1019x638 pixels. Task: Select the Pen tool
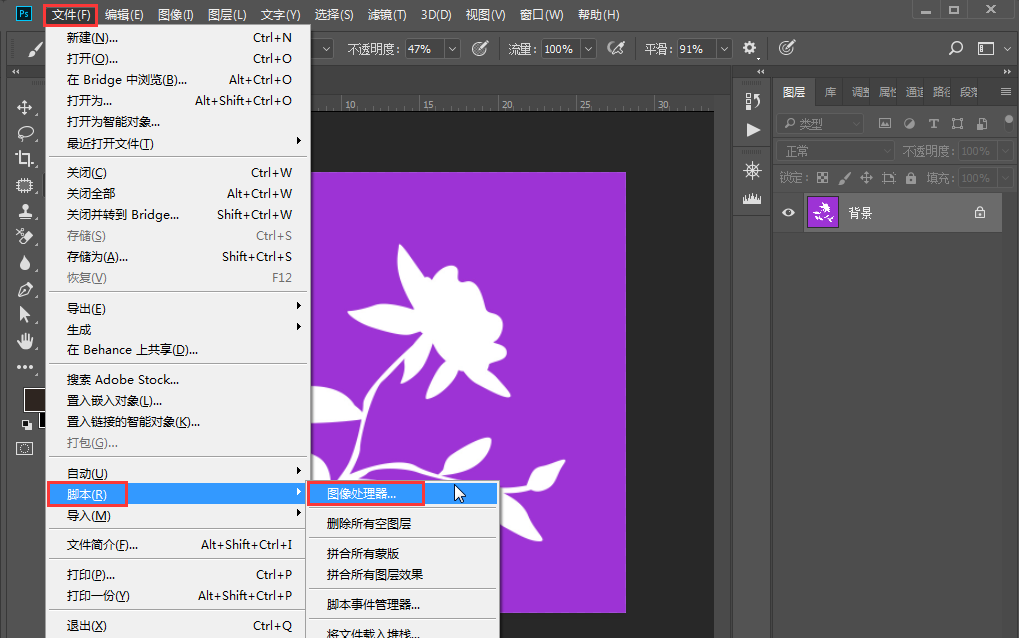[25, 289]
